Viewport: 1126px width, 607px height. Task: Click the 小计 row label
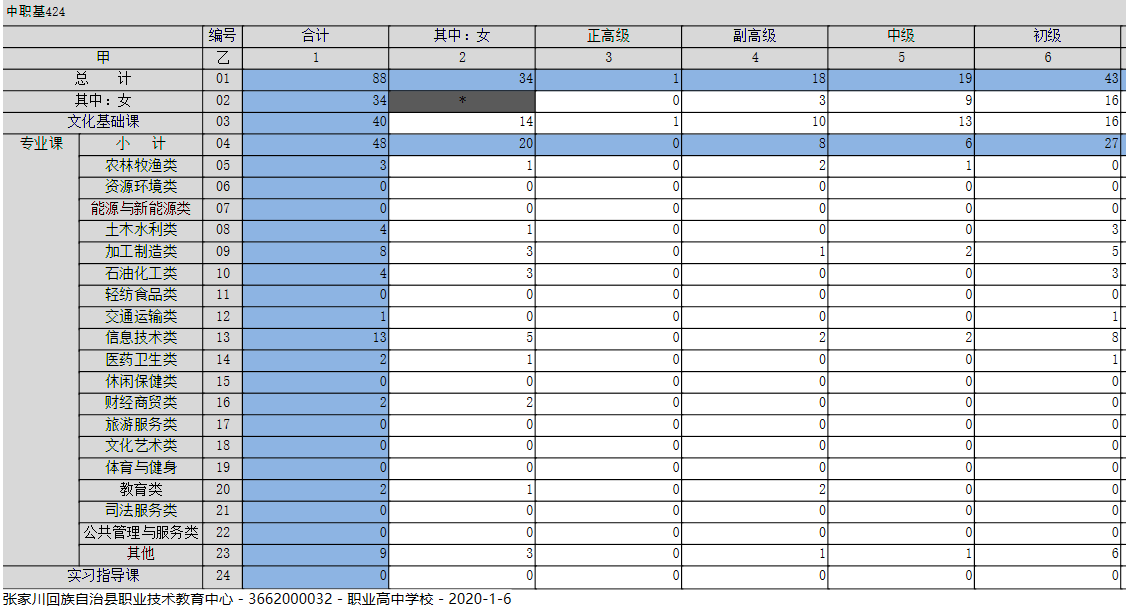point(140,144)
